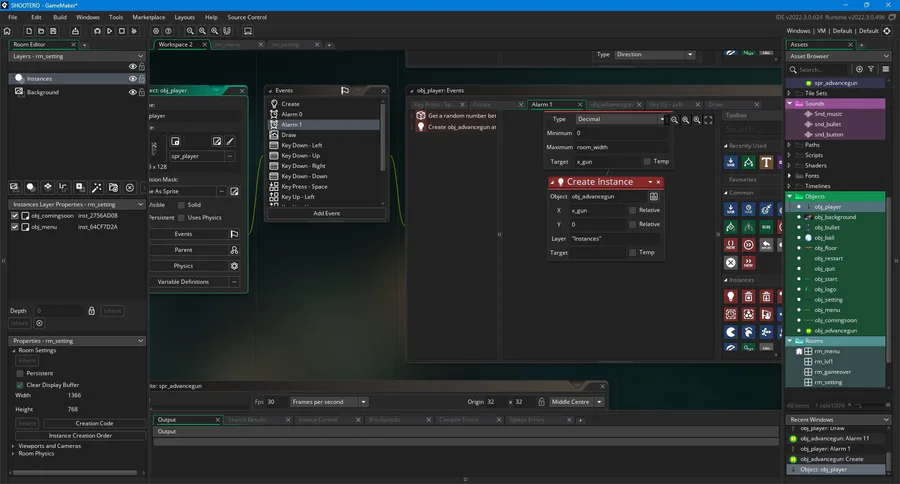
Task: Switch to the Workspace 2 tab
Action: pyautogui.click(x=176, y=44)
